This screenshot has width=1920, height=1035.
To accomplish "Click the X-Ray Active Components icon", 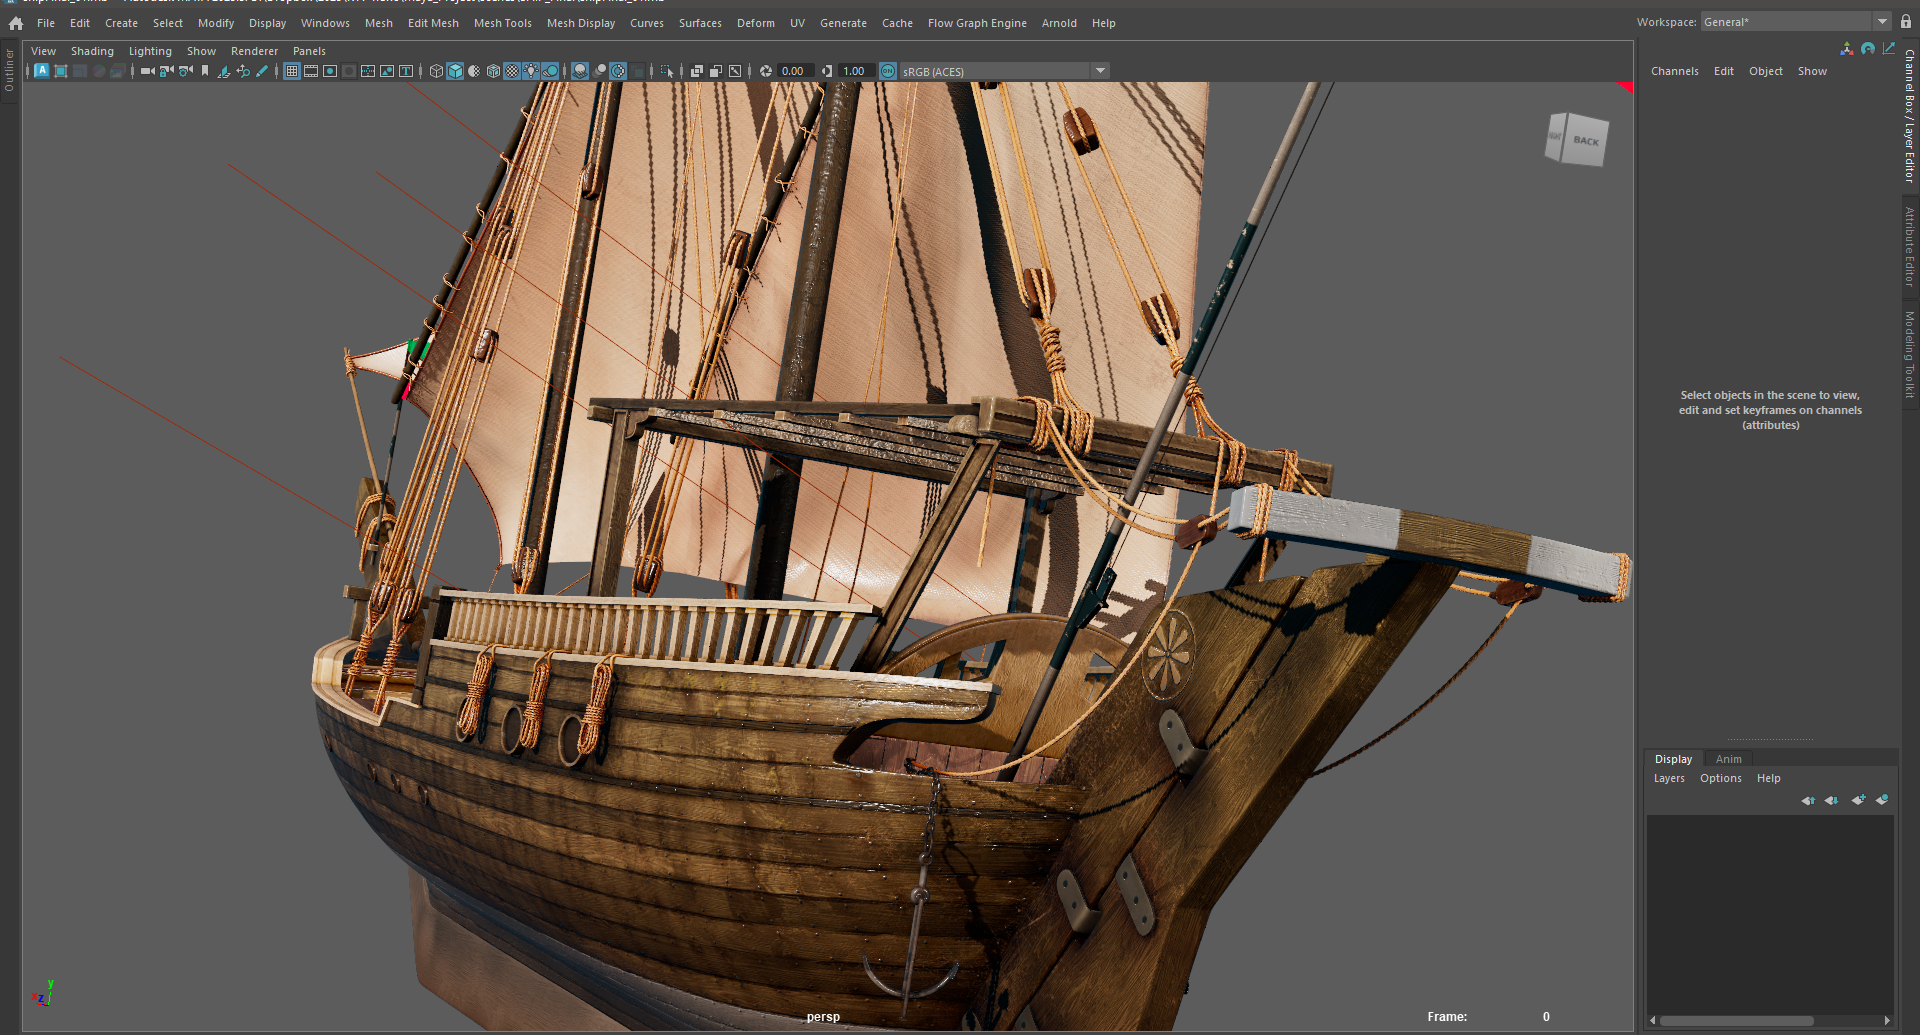I will (716, 71).
